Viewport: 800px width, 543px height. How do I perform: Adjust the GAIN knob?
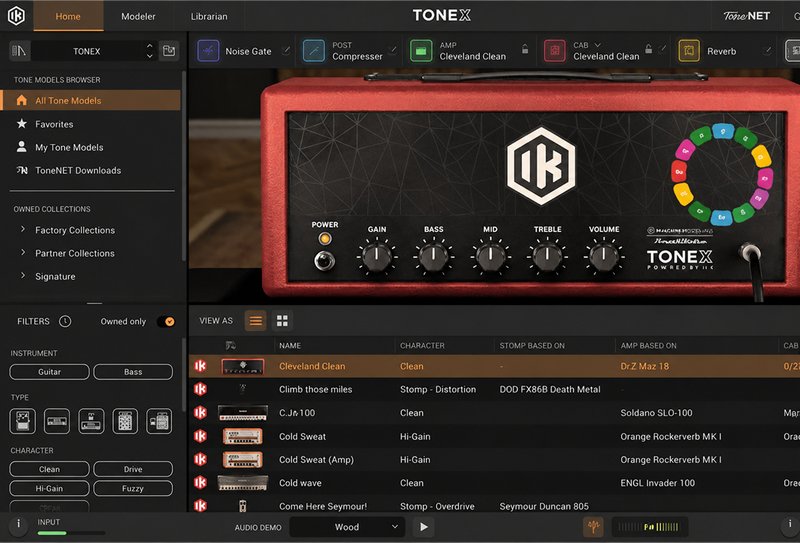(x=377, y=257)
